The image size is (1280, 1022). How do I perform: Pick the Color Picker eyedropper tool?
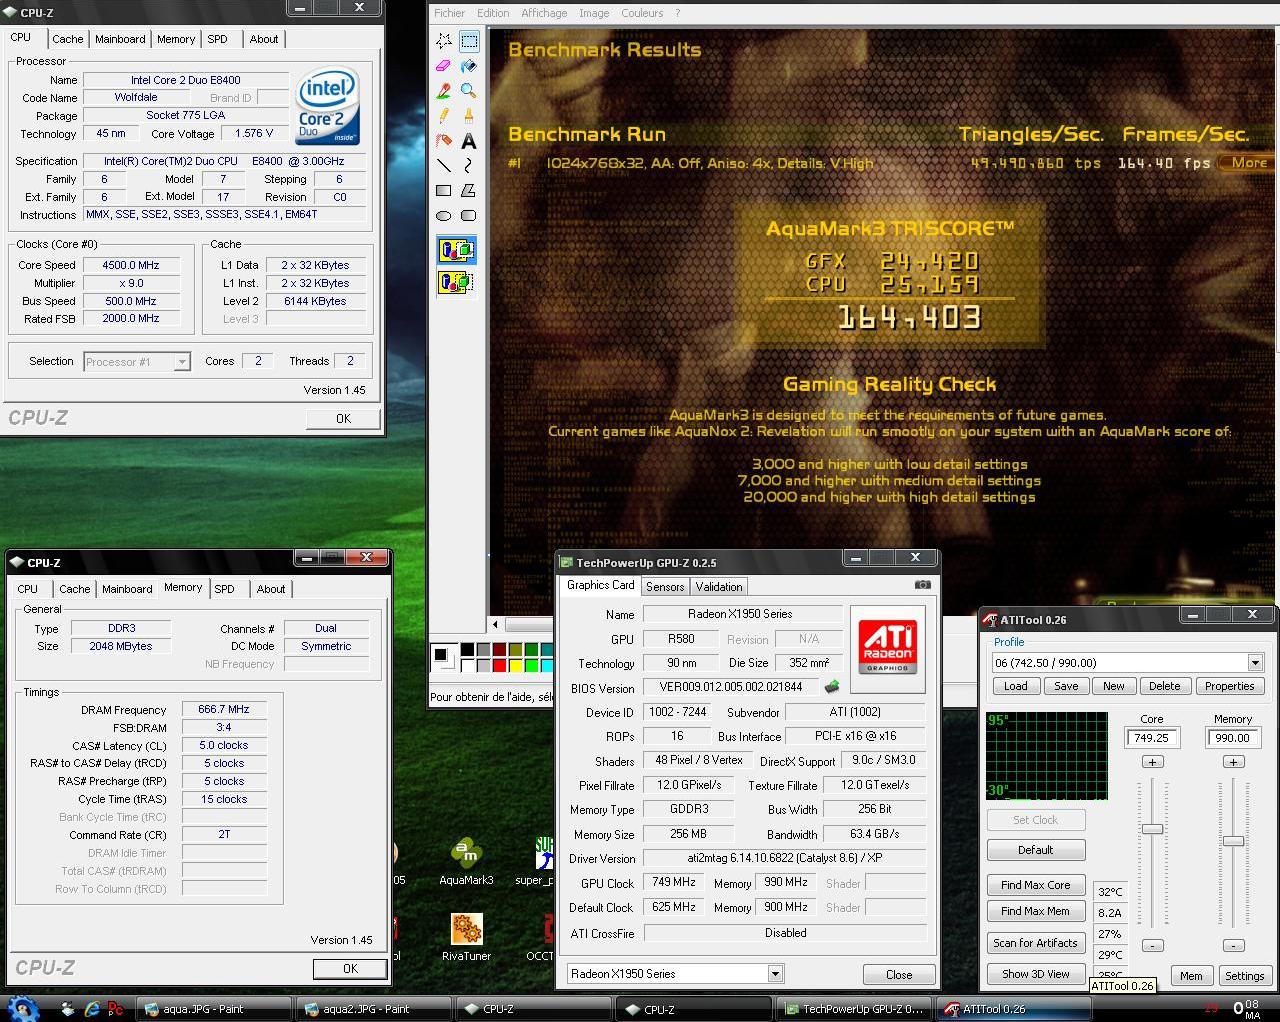pos(444,91)
